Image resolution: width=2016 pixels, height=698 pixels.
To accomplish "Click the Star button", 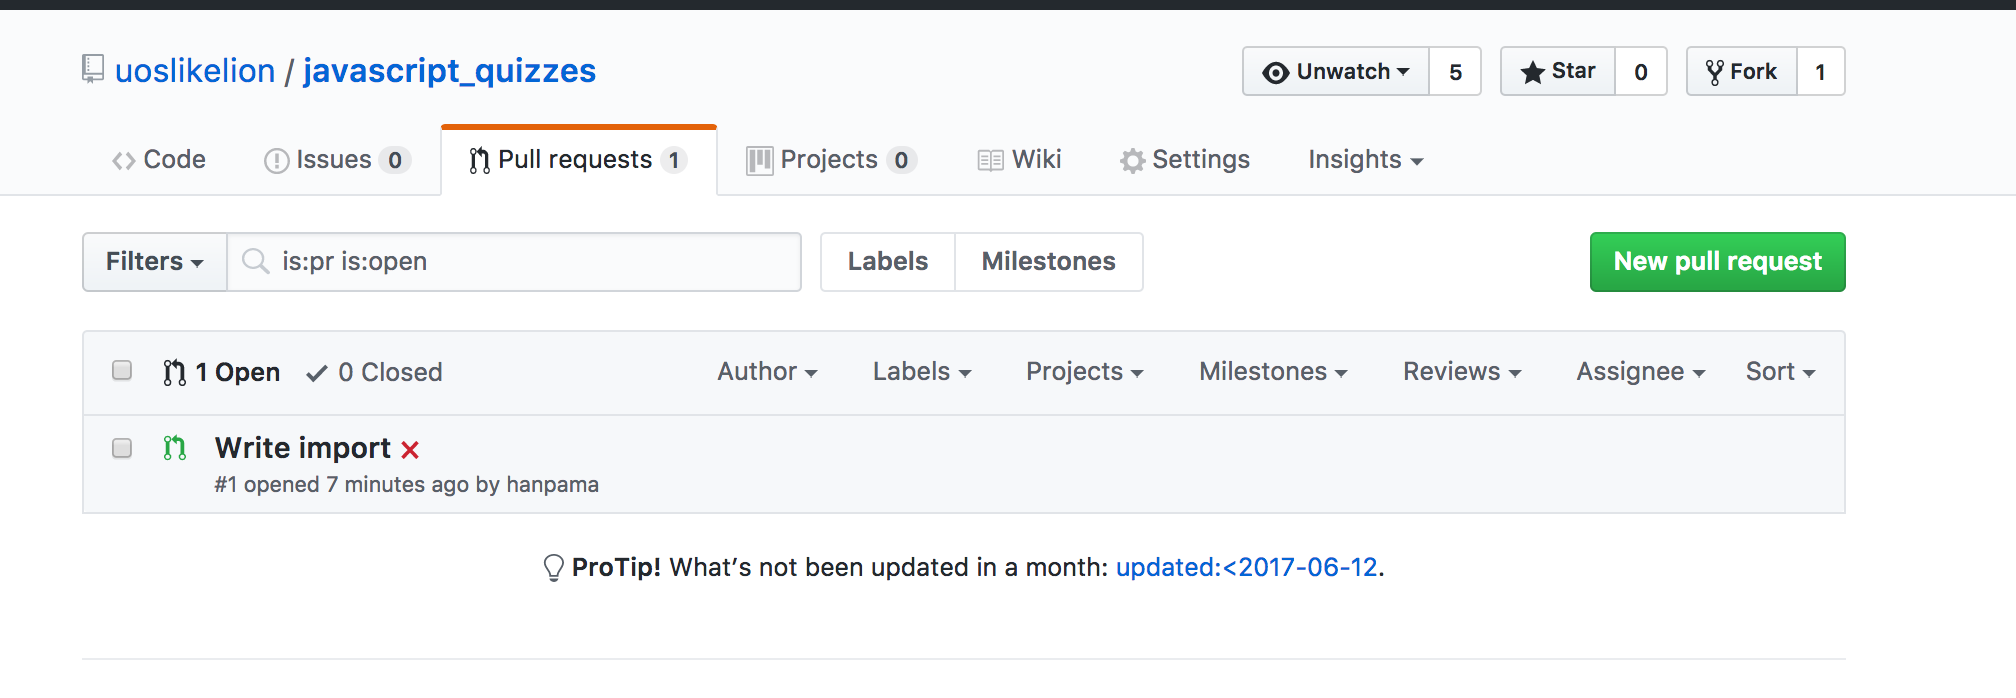I will click(1558, 72).
